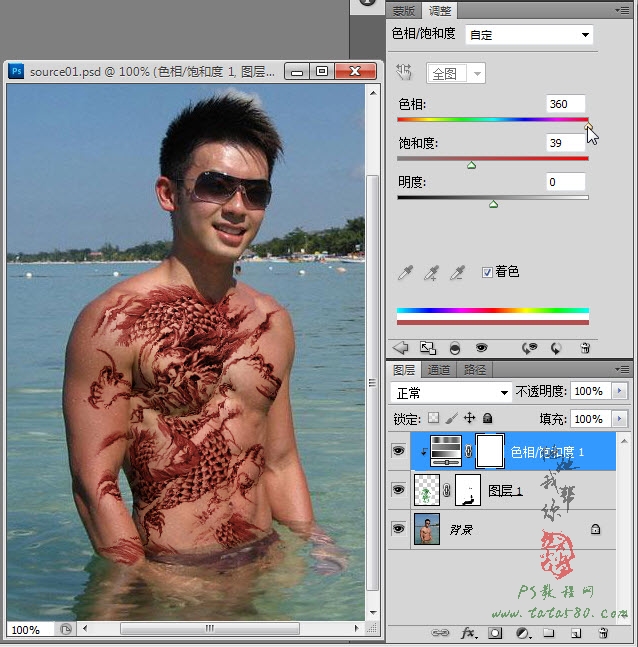Switch to the 路径 tab
The height and width of the screenshot is (647, 638).
click(474, 370)
